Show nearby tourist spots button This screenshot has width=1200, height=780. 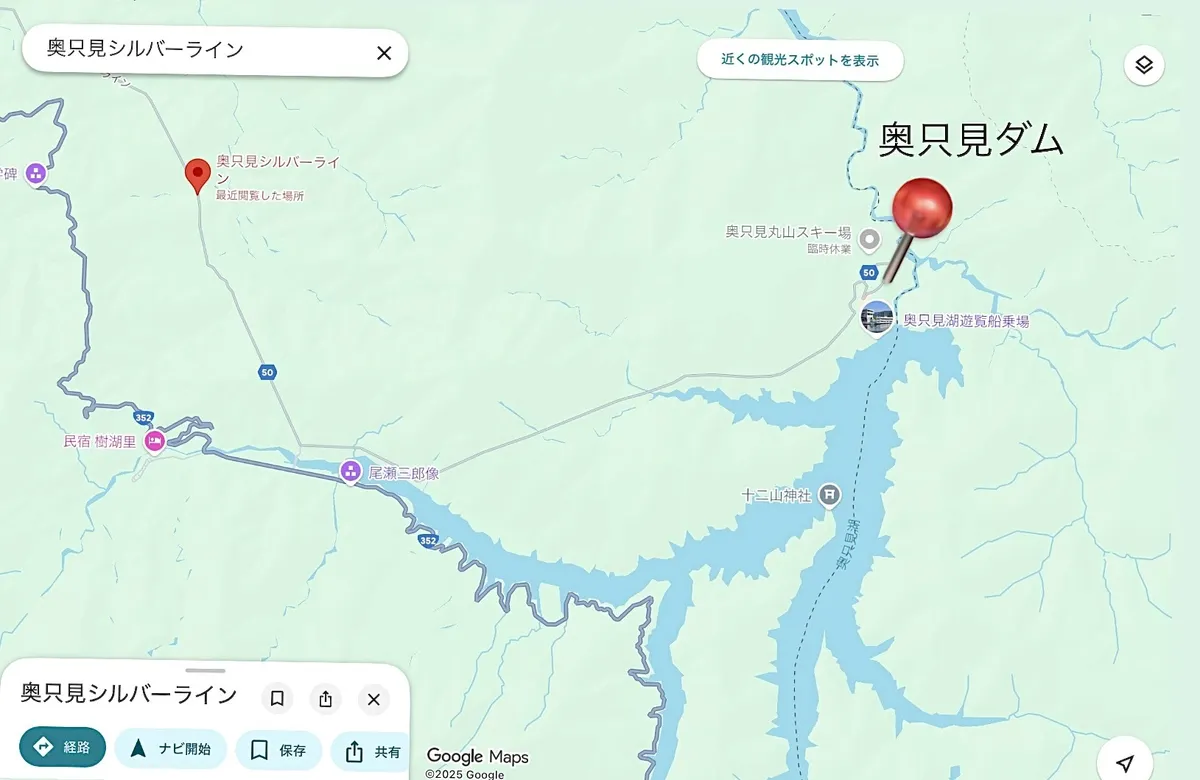[800, 60]
